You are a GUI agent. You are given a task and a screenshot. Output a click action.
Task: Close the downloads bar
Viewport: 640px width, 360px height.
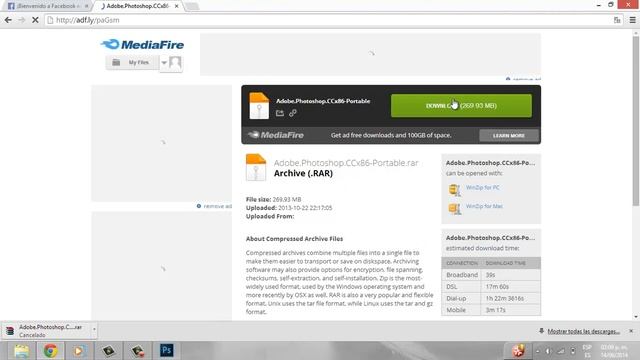631,331
